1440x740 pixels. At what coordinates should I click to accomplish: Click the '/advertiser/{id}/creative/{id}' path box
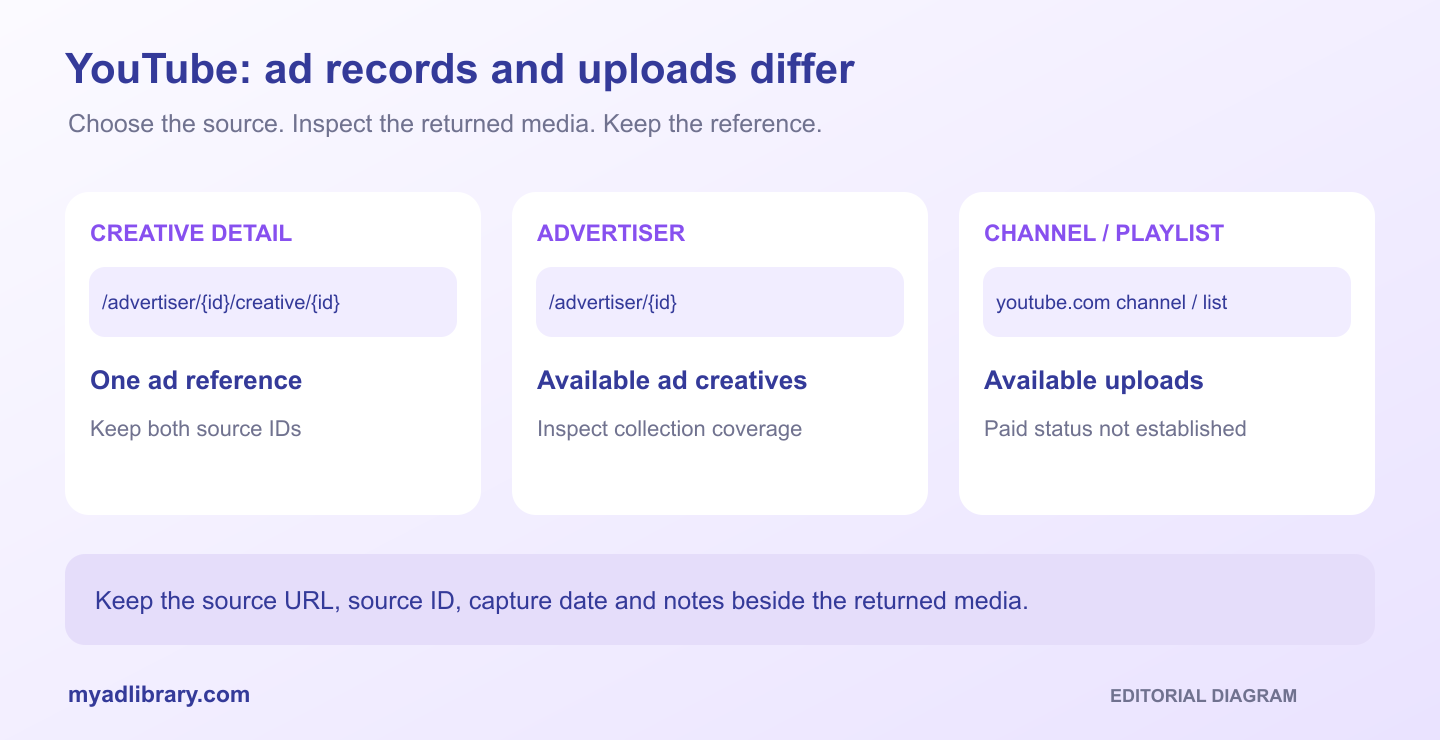[x=273, y=302]
